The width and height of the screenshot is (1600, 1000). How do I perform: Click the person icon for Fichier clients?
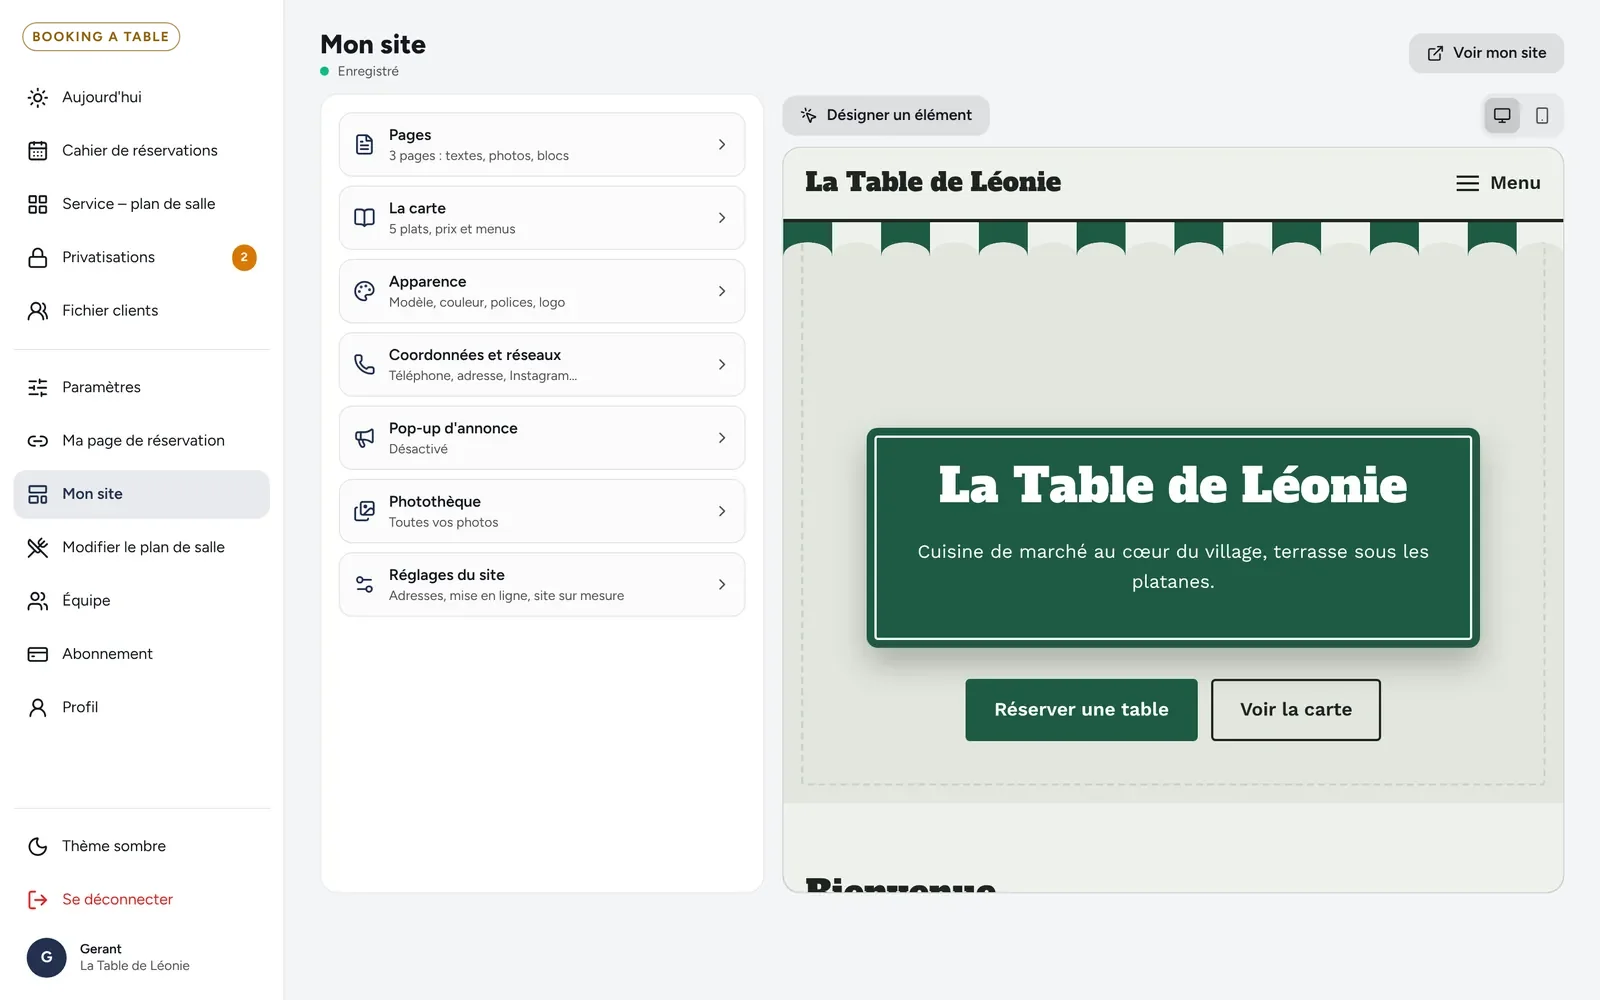pyautogui.click(x=38, y=311)
